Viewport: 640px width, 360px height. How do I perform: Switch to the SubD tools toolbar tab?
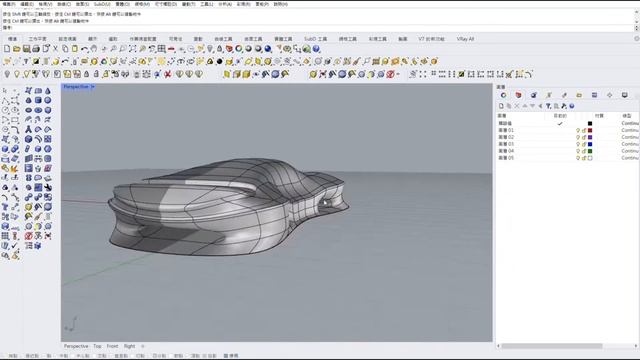pyautogui.click(x=315, y=39)
